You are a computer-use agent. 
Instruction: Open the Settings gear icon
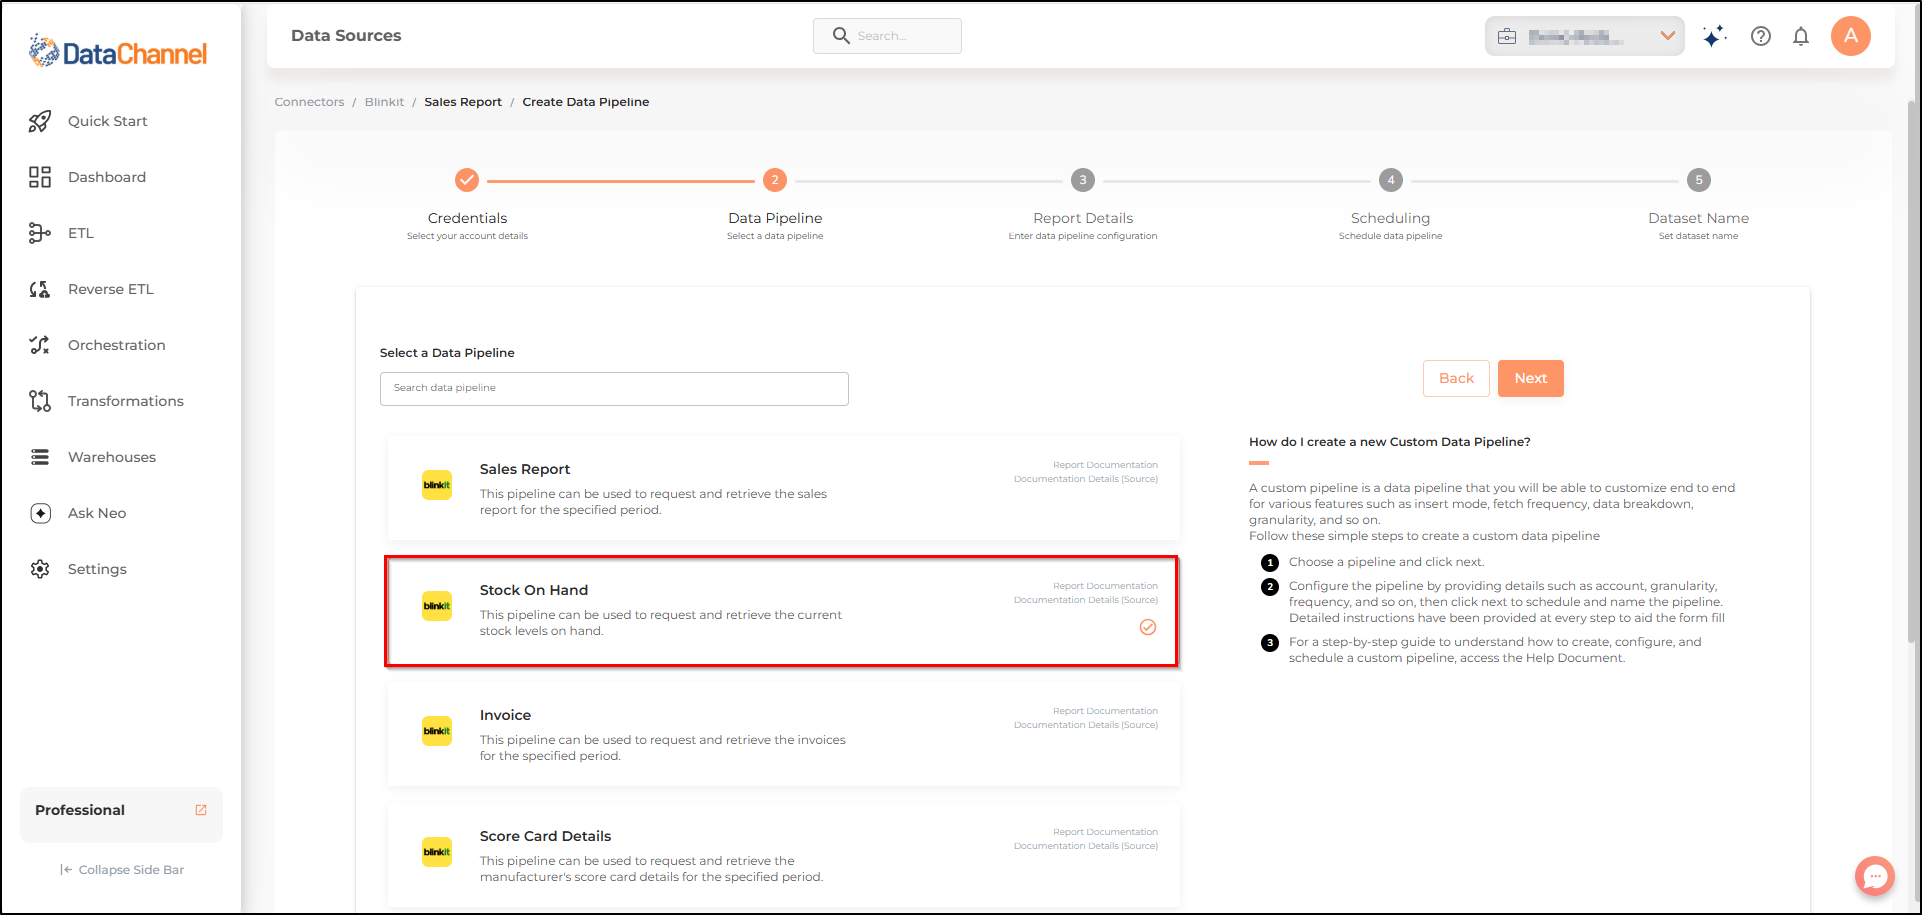click(40, 569)
